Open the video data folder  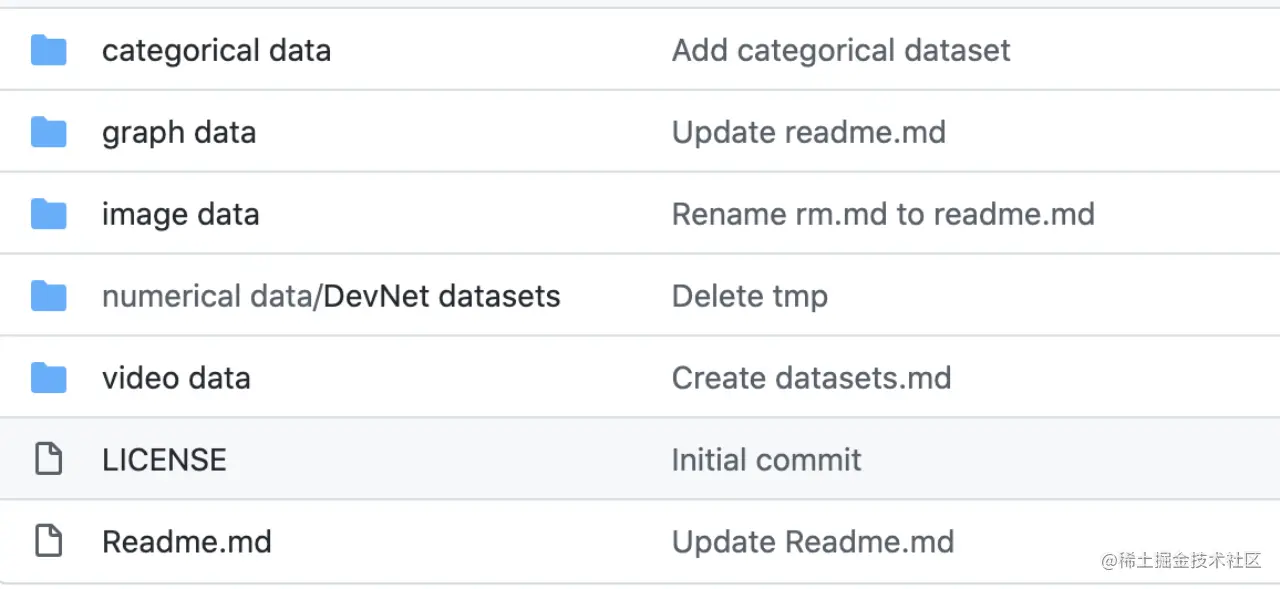pos(176,378)
